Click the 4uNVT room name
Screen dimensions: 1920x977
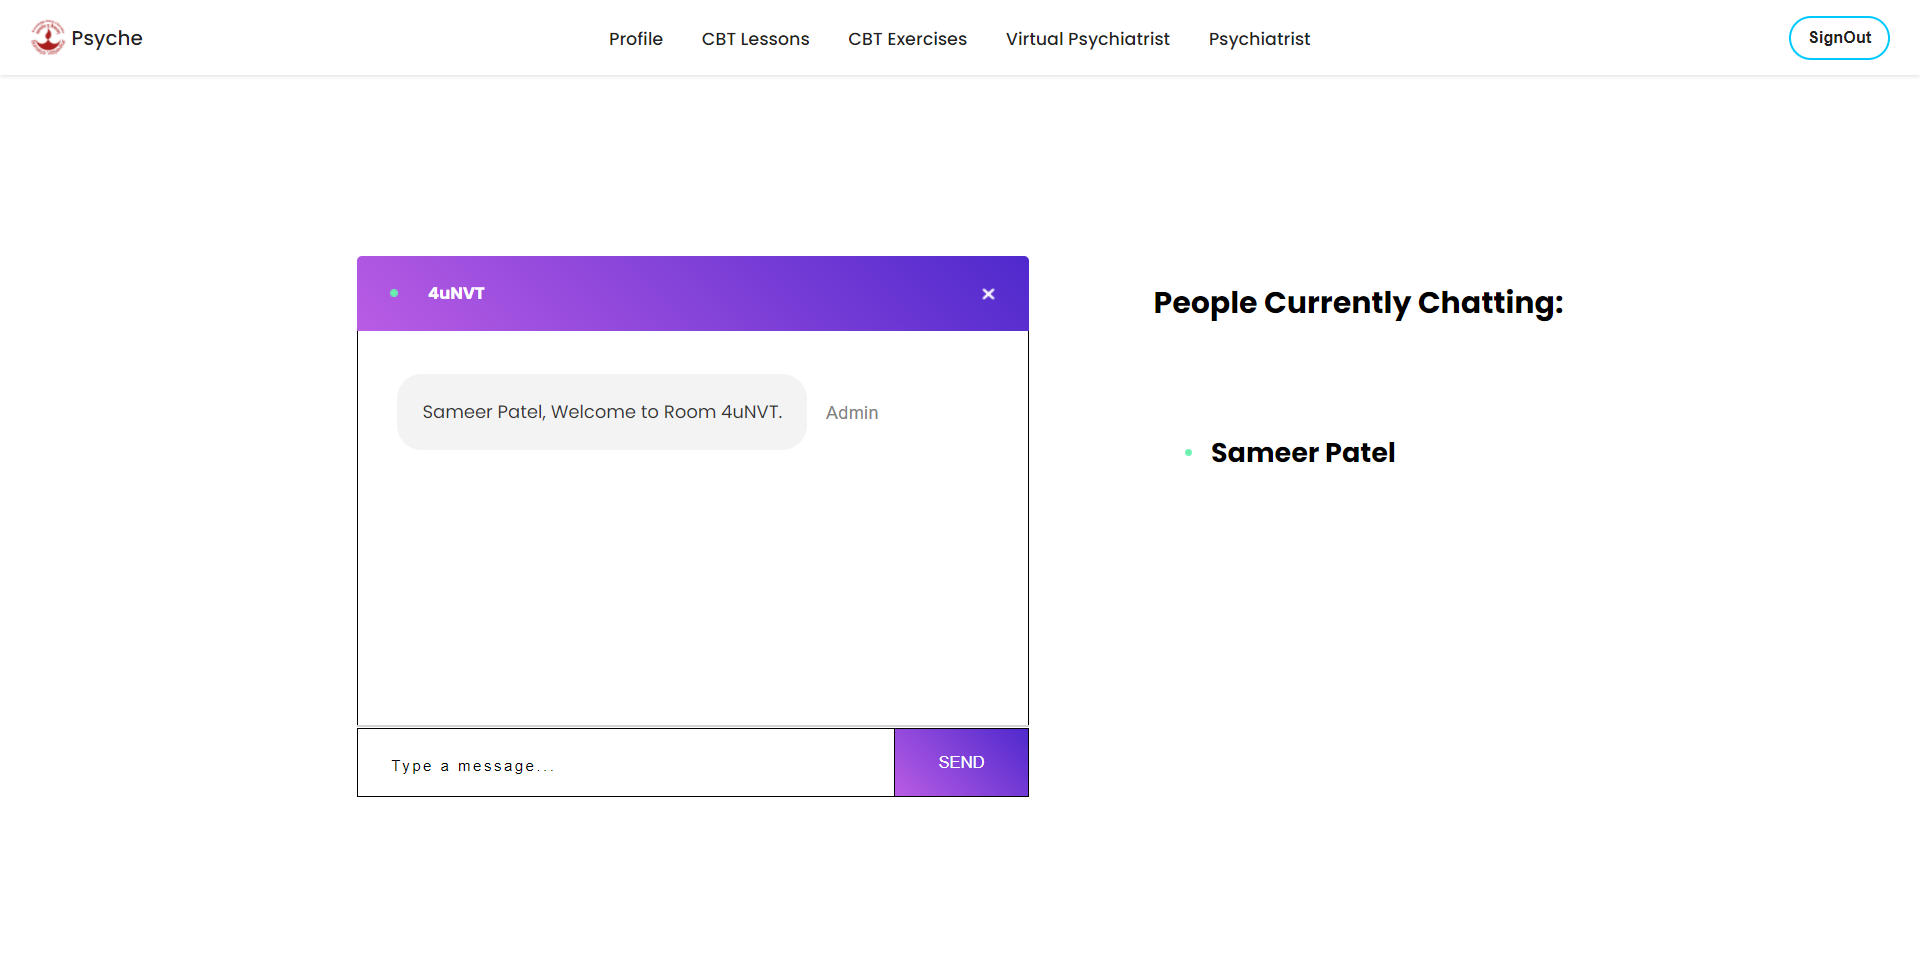[456, 293]
